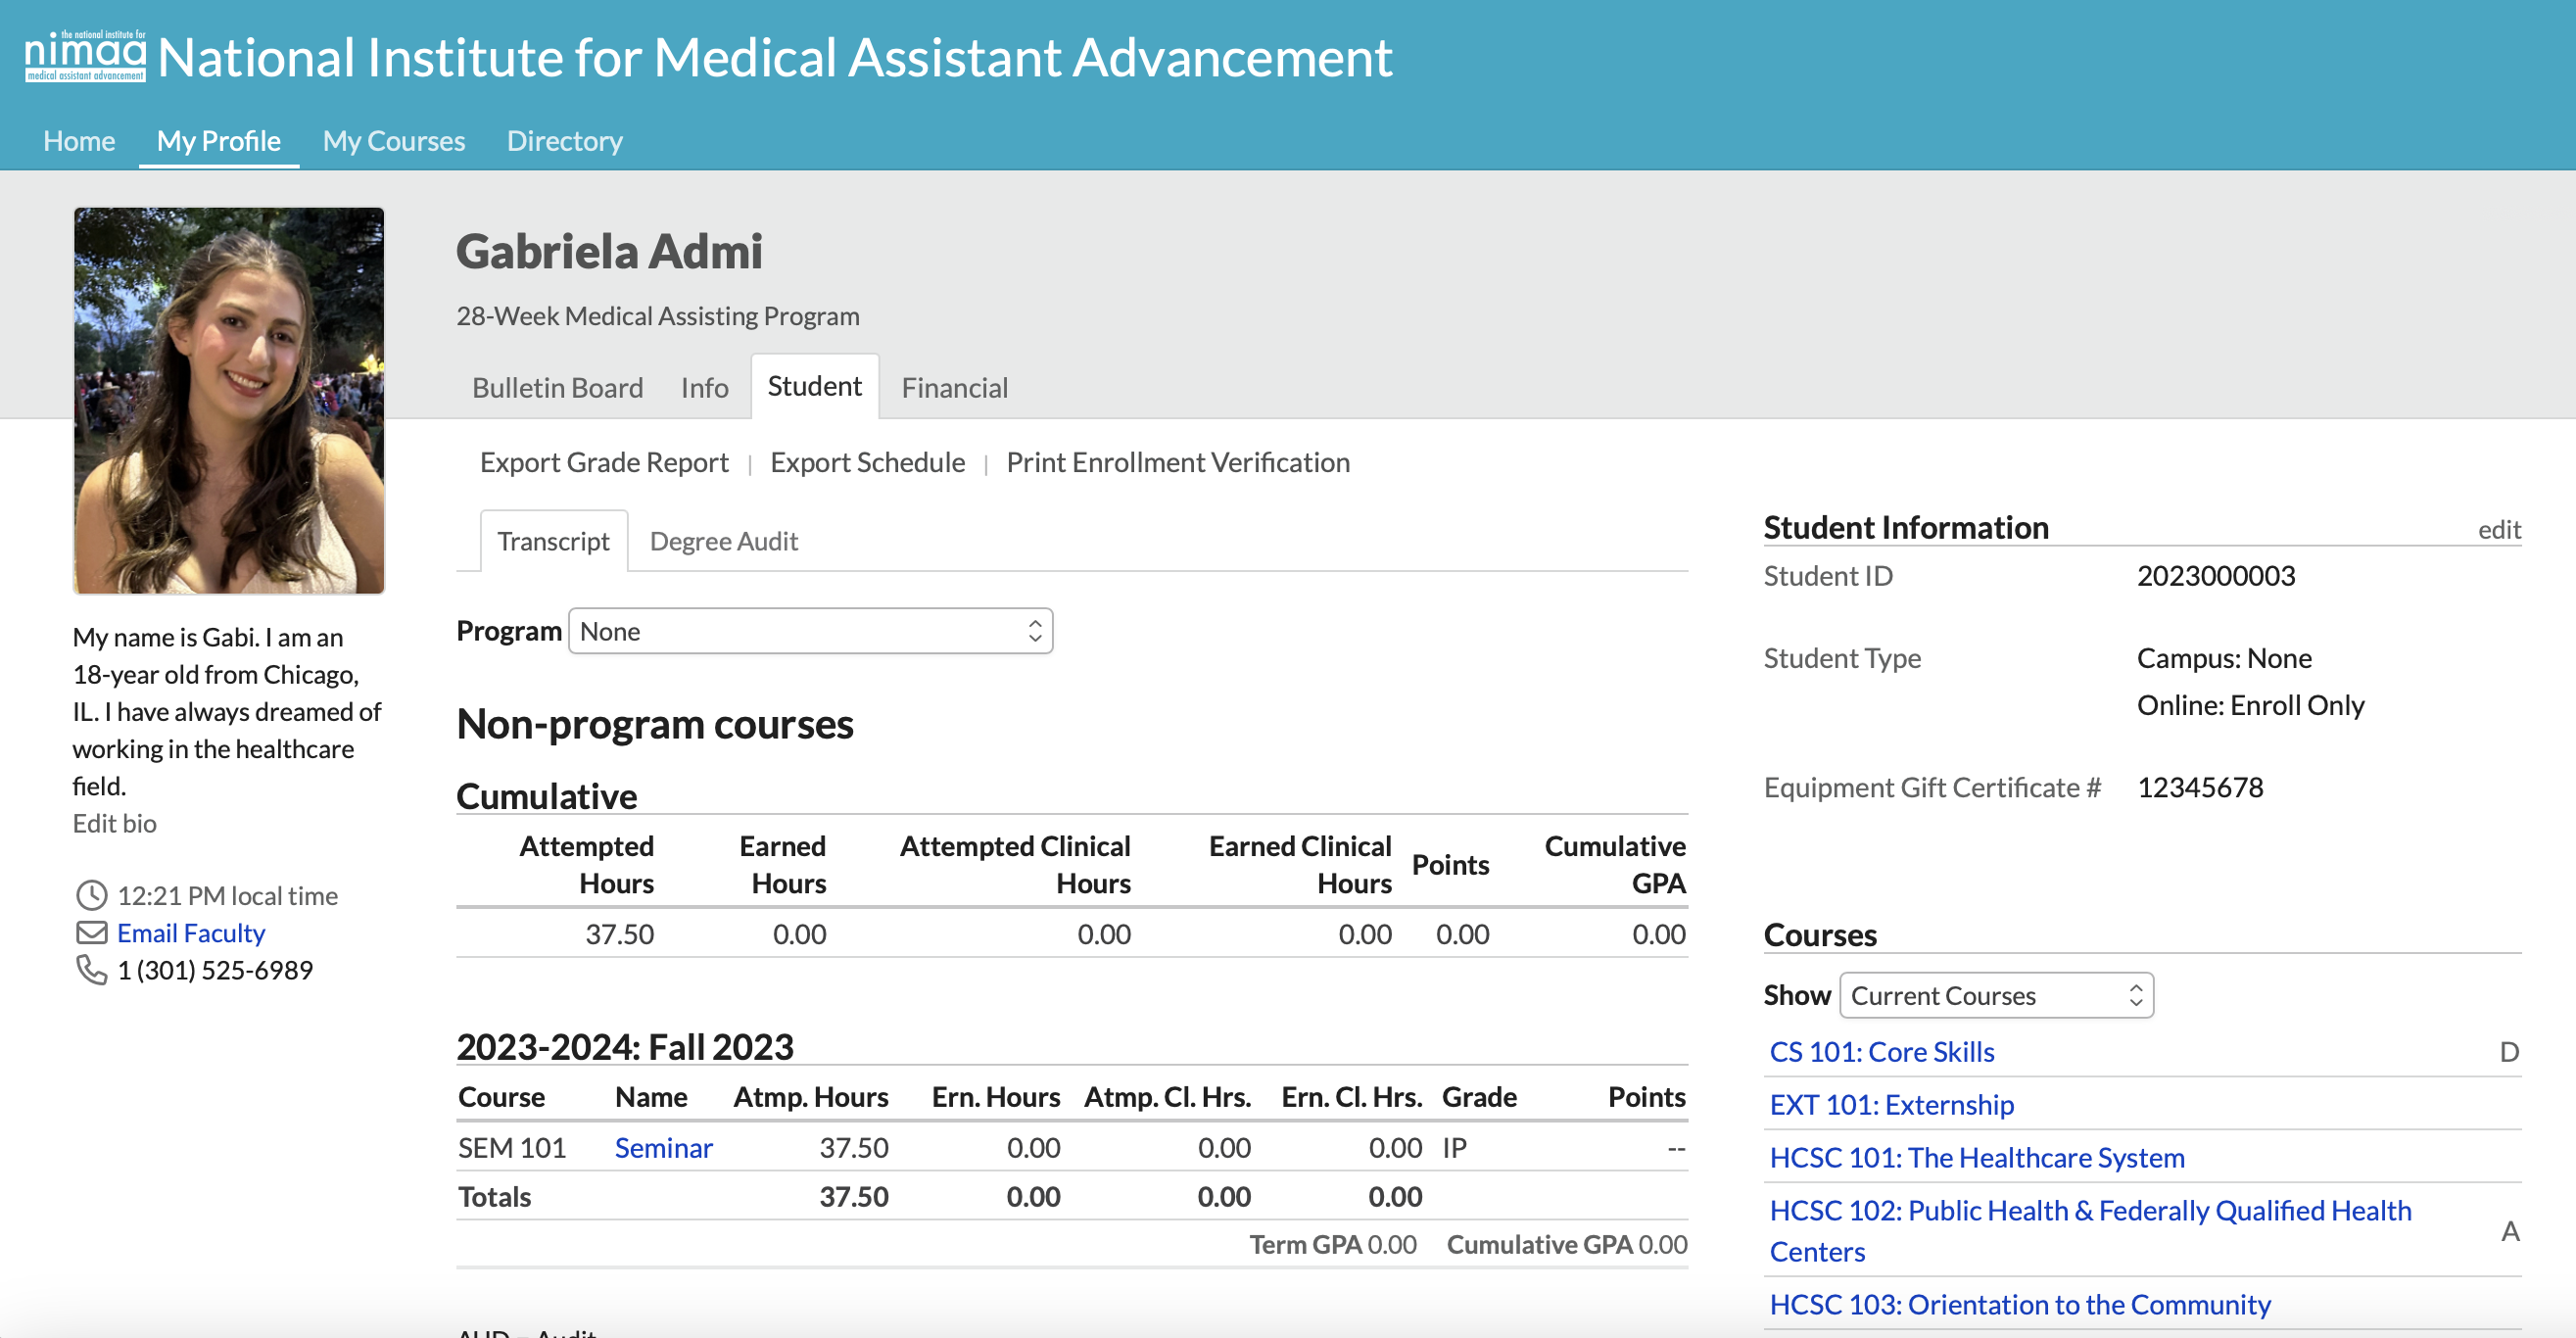Click Export Grade Report link

[x=604, y=462]
